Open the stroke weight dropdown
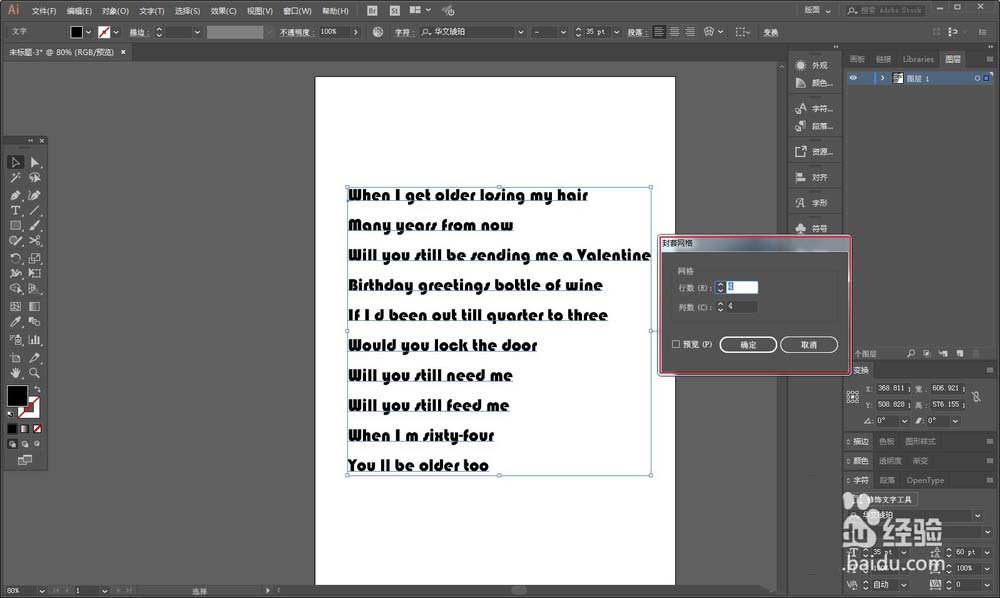1000x598 pixels. 197,32
